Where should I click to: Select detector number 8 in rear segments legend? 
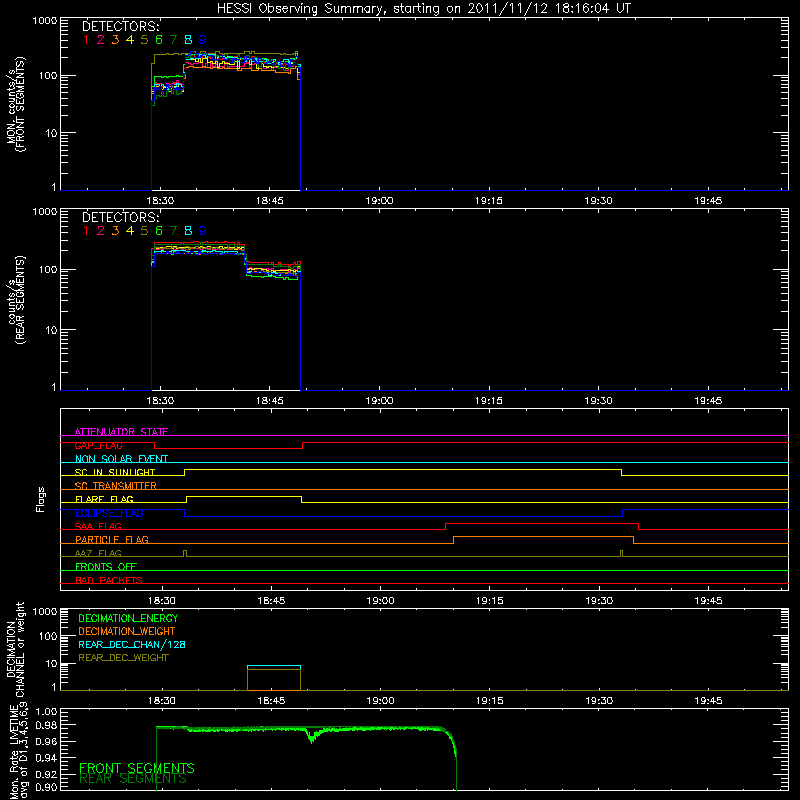[188, 231]
